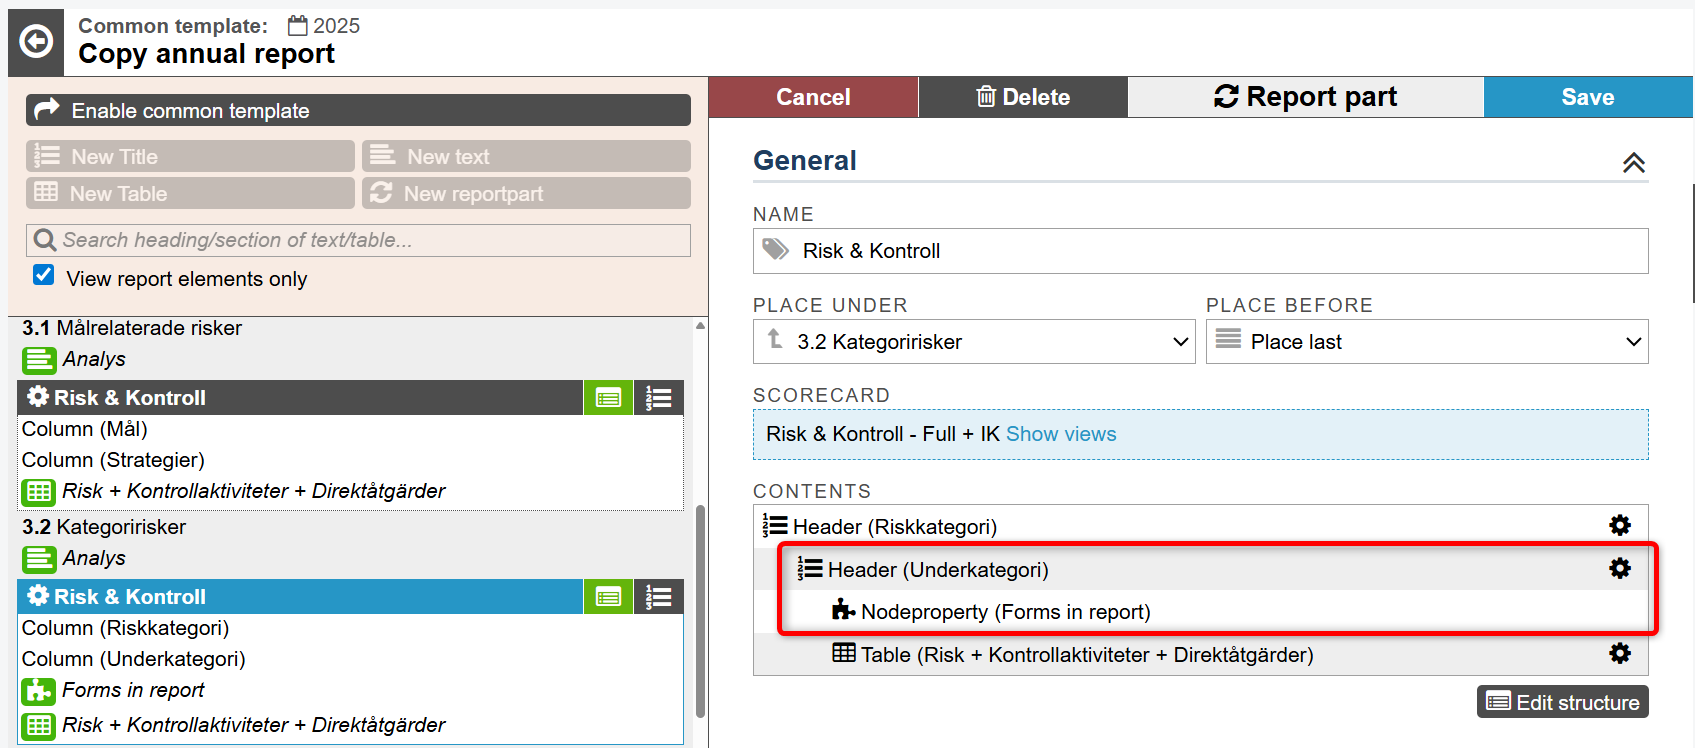Click the Save button
Image resolution: width=1695 pixels, height=748 pixels.
[x=1587, y=97]
